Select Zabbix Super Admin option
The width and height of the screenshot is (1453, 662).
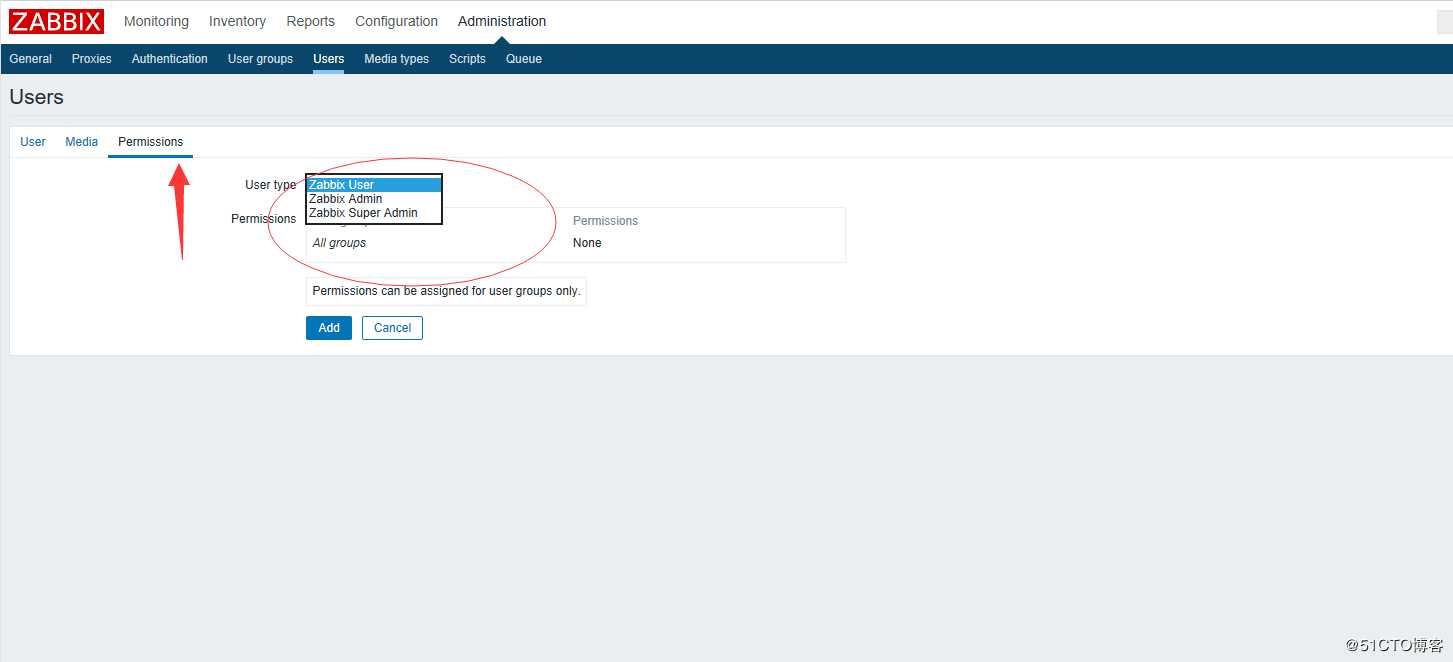pos(374,213)
